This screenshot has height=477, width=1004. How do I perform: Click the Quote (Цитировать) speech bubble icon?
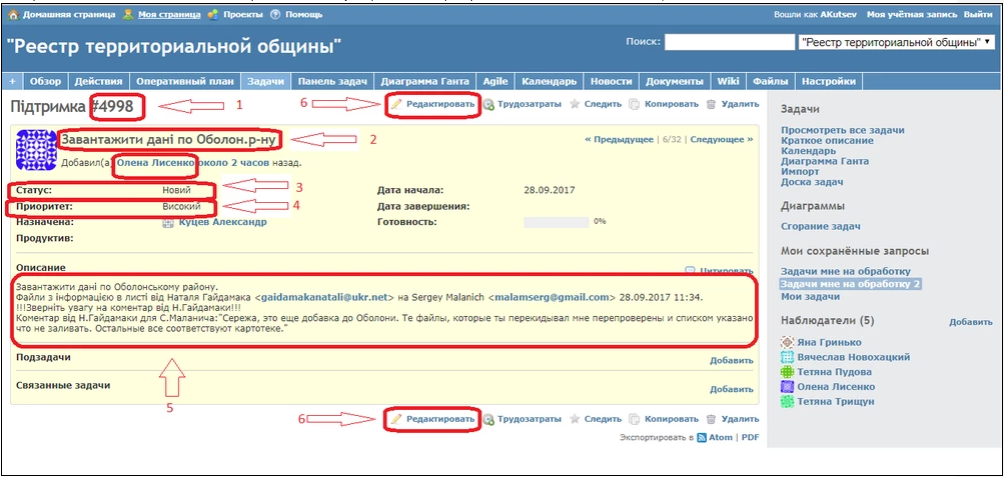tap(690, 271)
